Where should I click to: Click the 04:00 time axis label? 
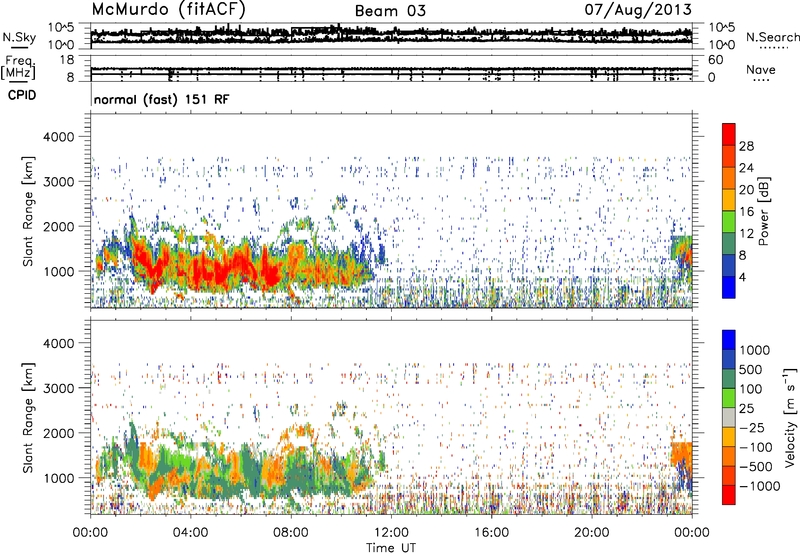190,533
